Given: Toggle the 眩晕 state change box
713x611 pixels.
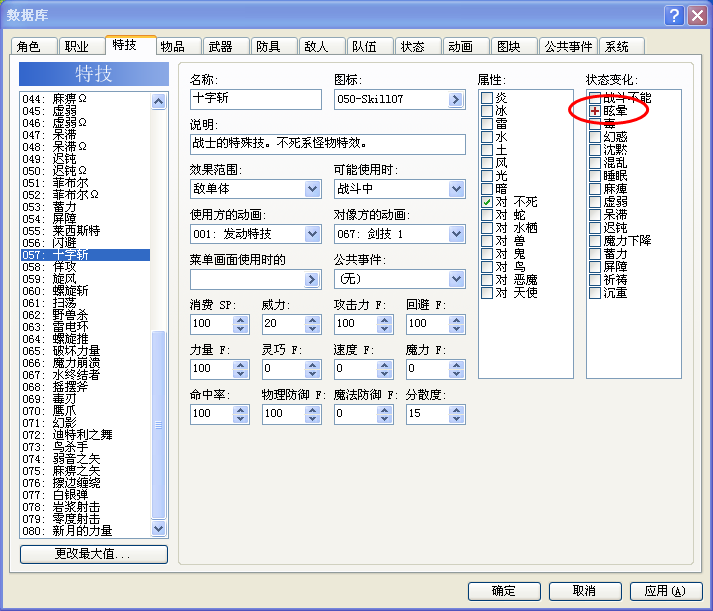Looking at the screenshot, I should pyautogui.click(x=595, y=110).
